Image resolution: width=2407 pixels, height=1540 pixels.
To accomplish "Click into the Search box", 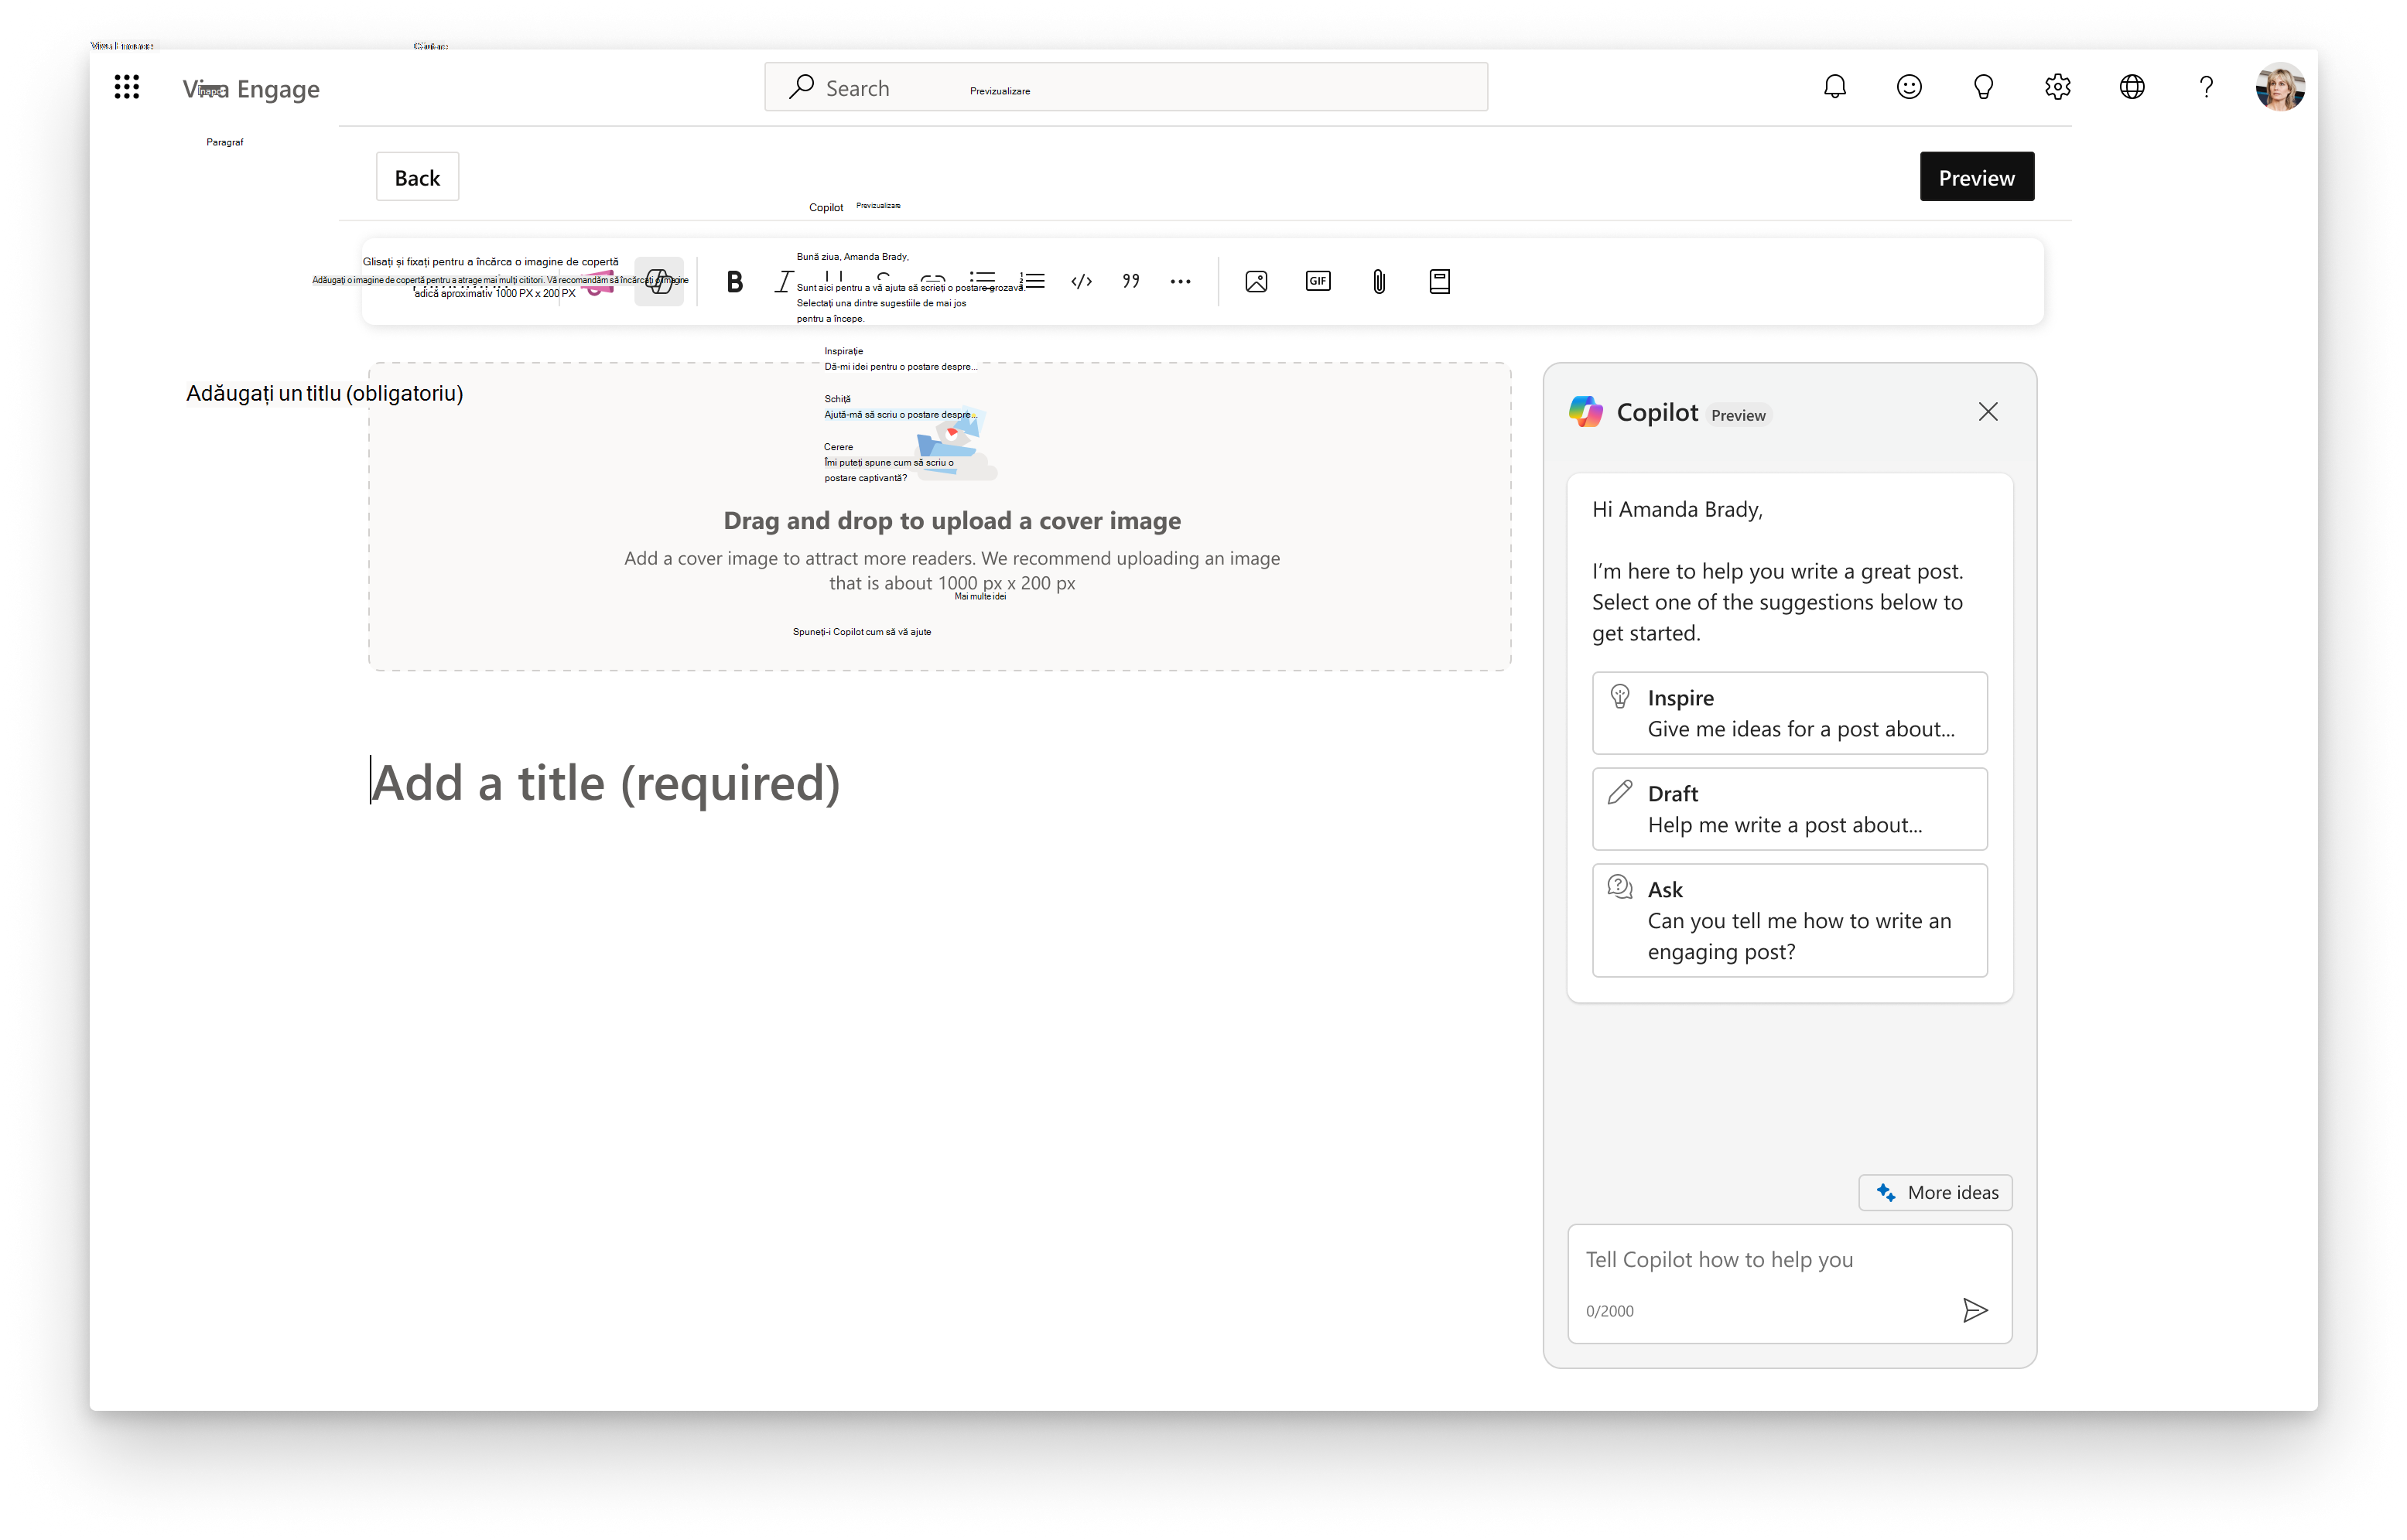I will [1125, 87].
